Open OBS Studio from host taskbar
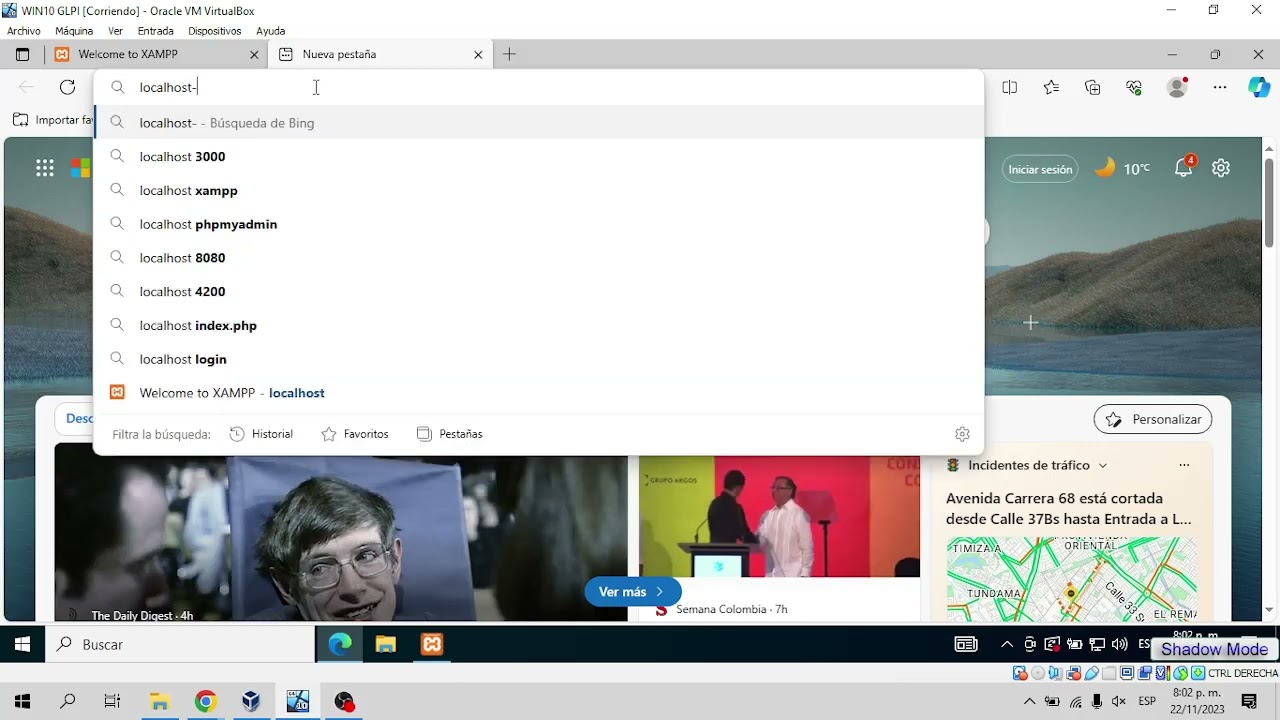1280x720 pixels. click(x=345, y=702)
